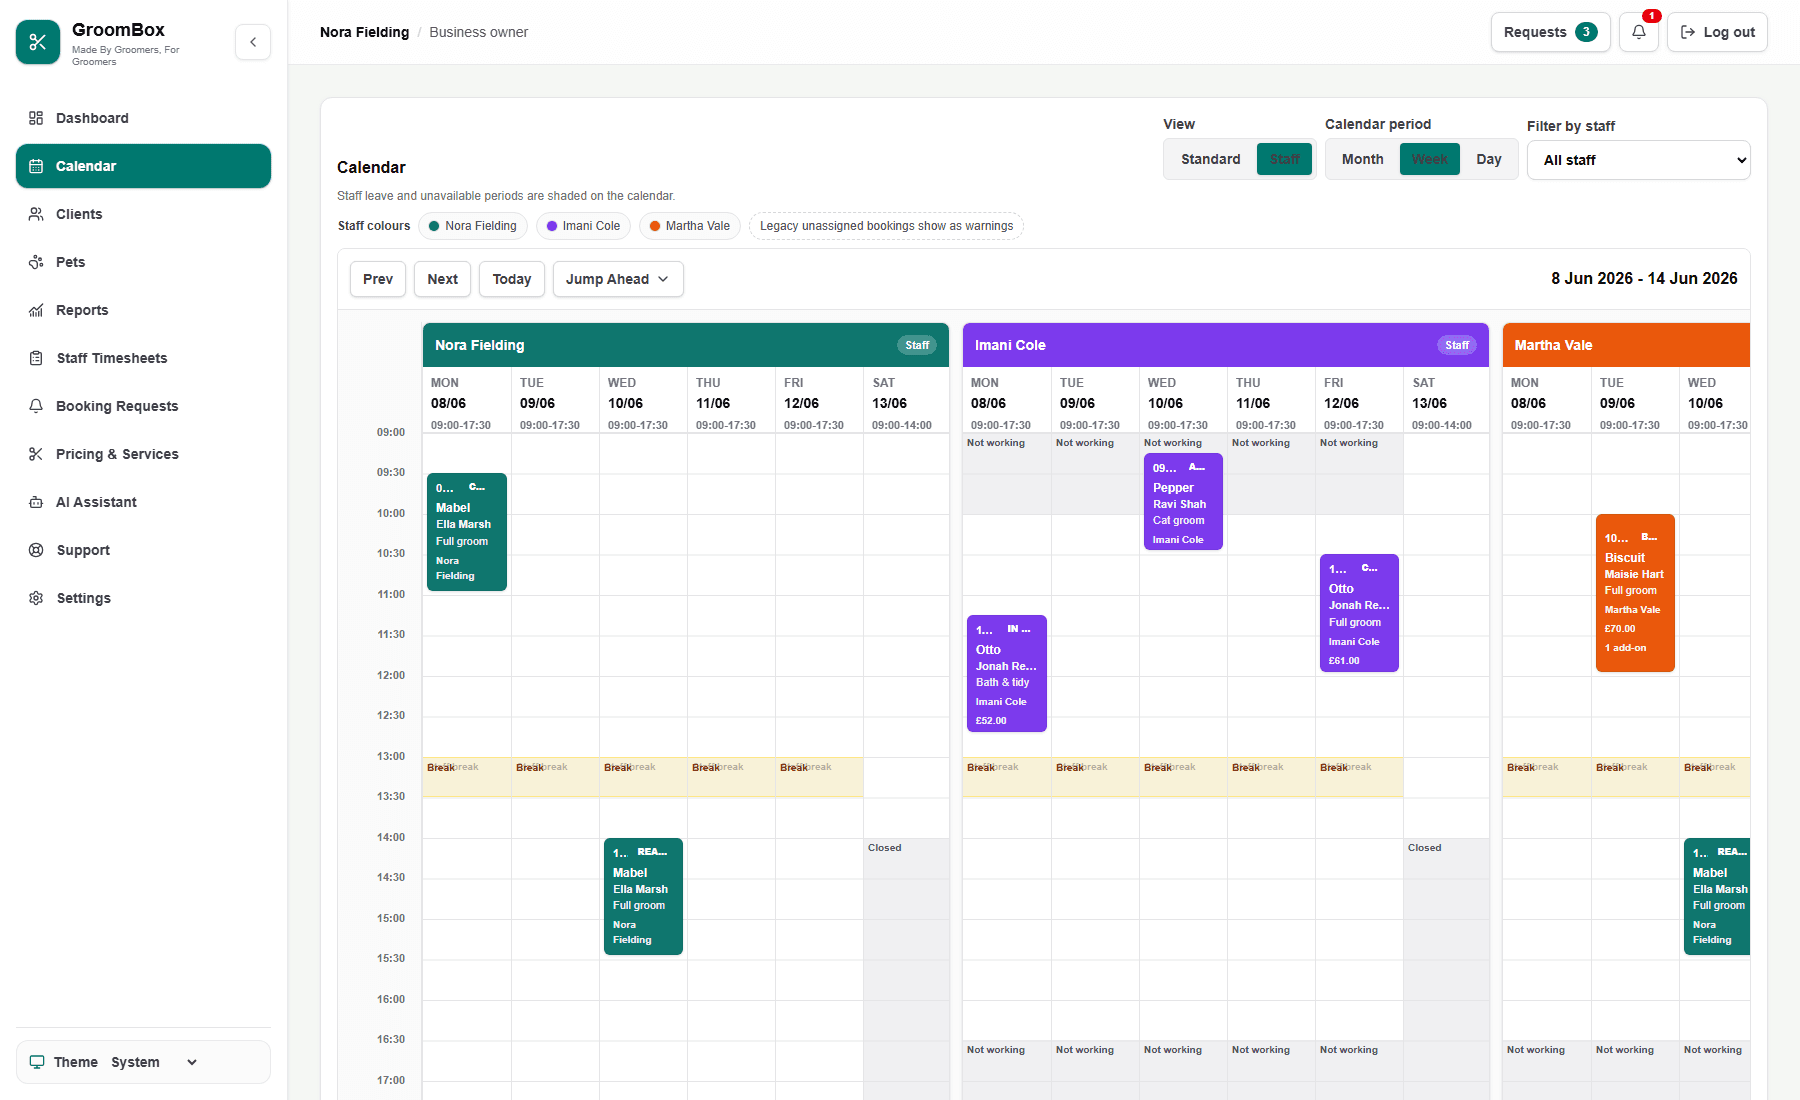Click the Staff Timesheets clipboard icon
This screenshot has height=1100, width=1800.
36,358
